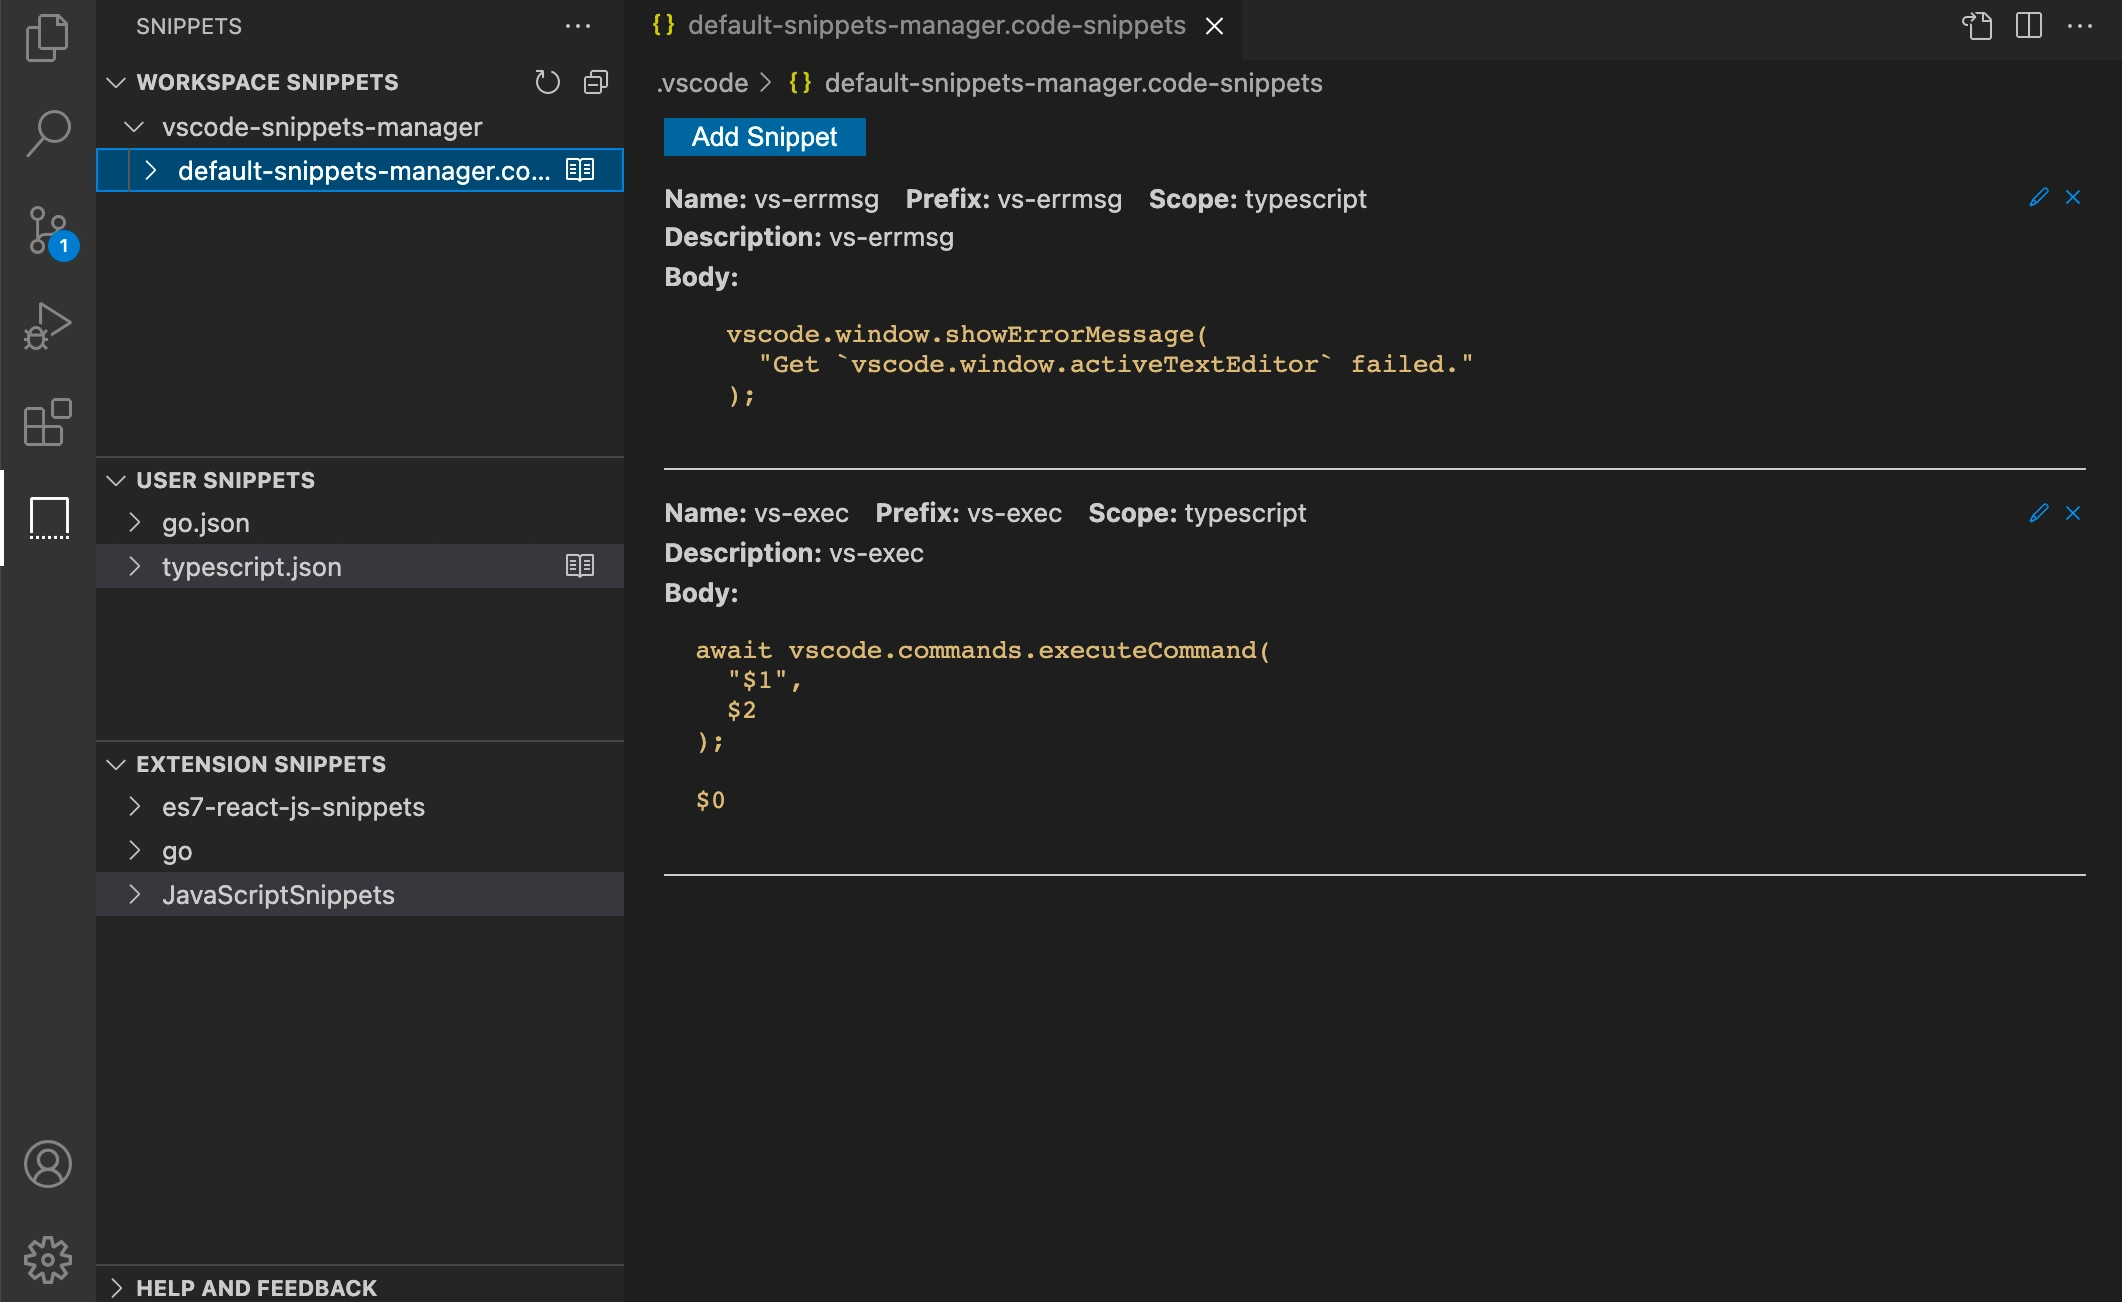Select the Snippets view icon in activity bar
The image size is (2122, 1302).
click(x=49, y=518)
